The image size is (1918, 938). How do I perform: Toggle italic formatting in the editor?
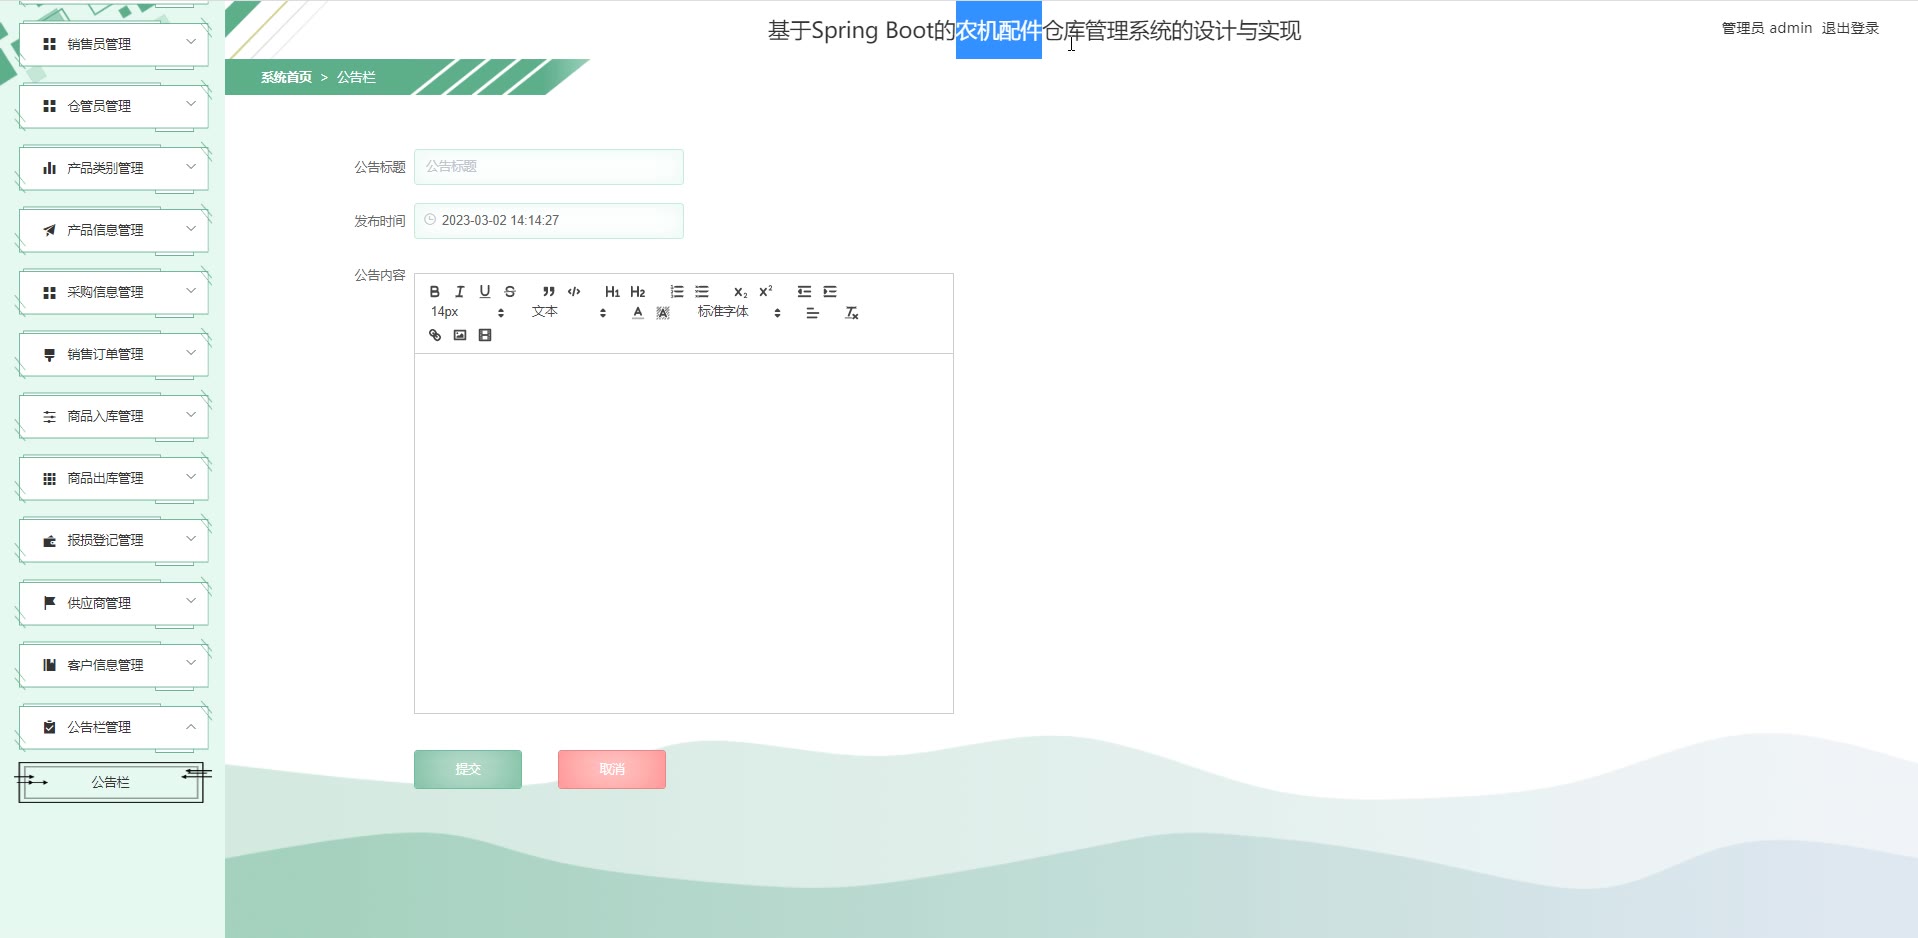pos(460,292)
